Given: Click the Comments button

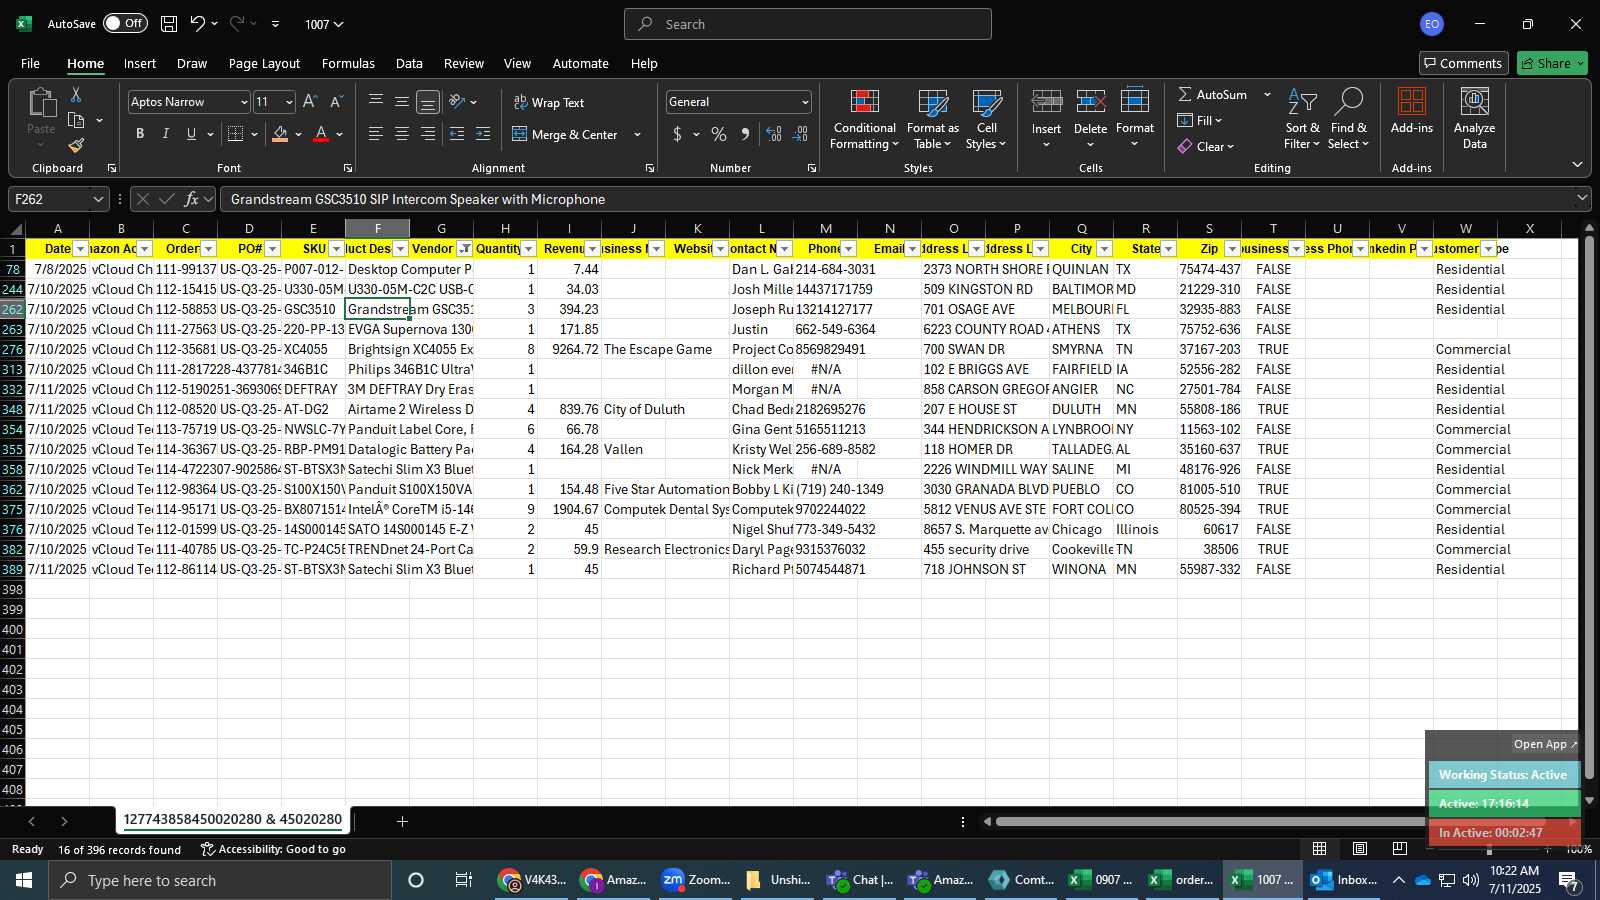Looking at the screenshot, I should (x=1463, y=63).
